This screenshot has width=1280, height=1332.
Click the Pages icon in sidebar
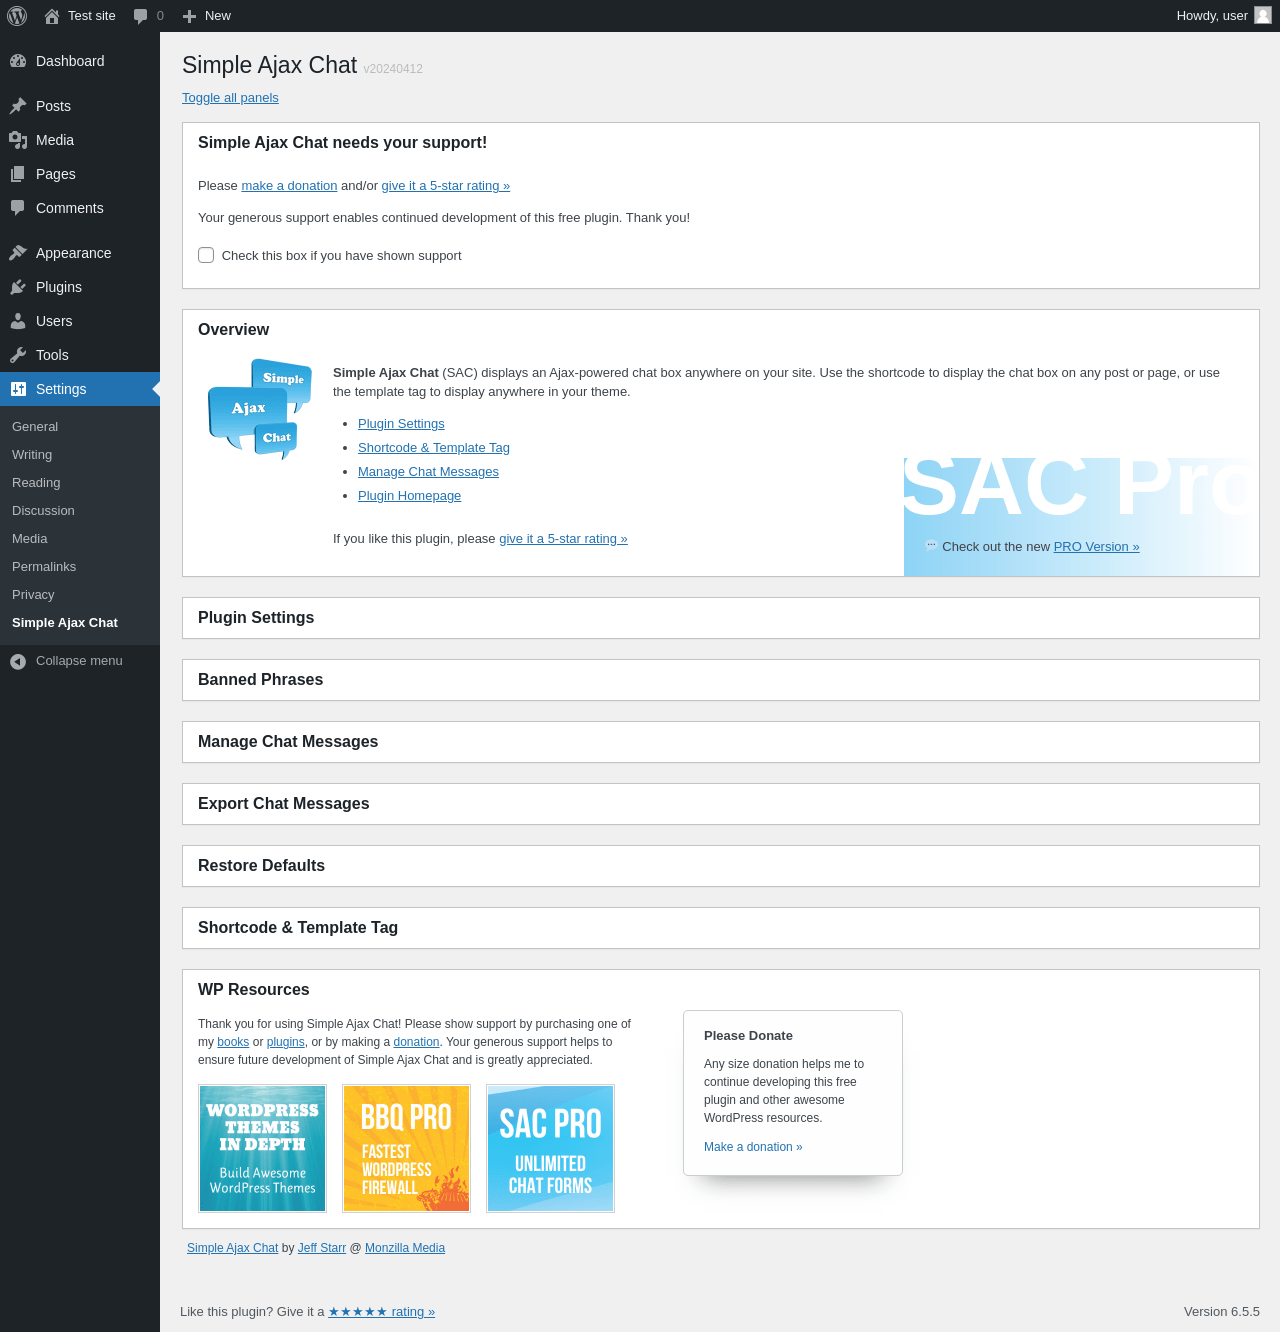pos(18,174)
